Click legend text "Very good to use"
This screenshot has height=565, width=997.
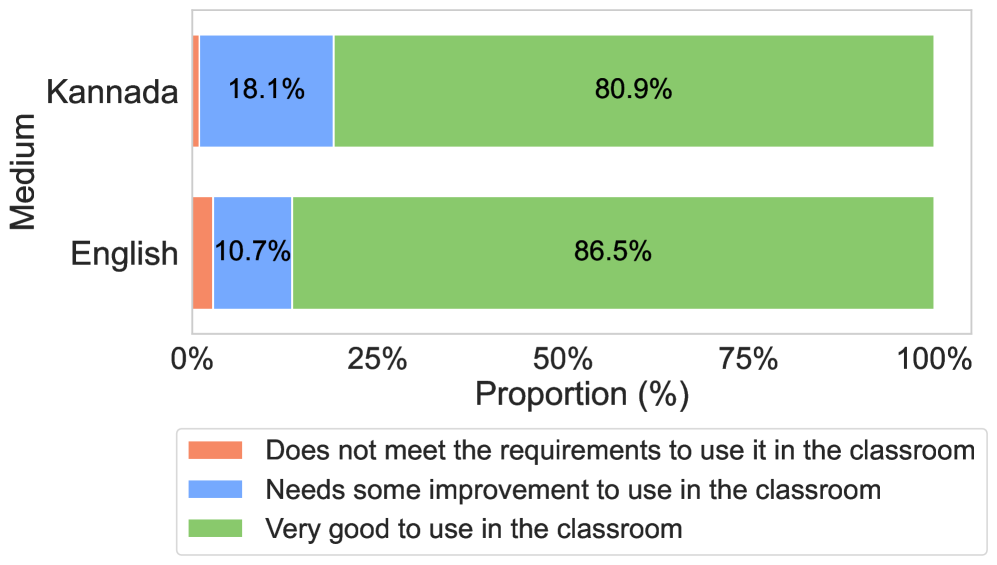473,528
